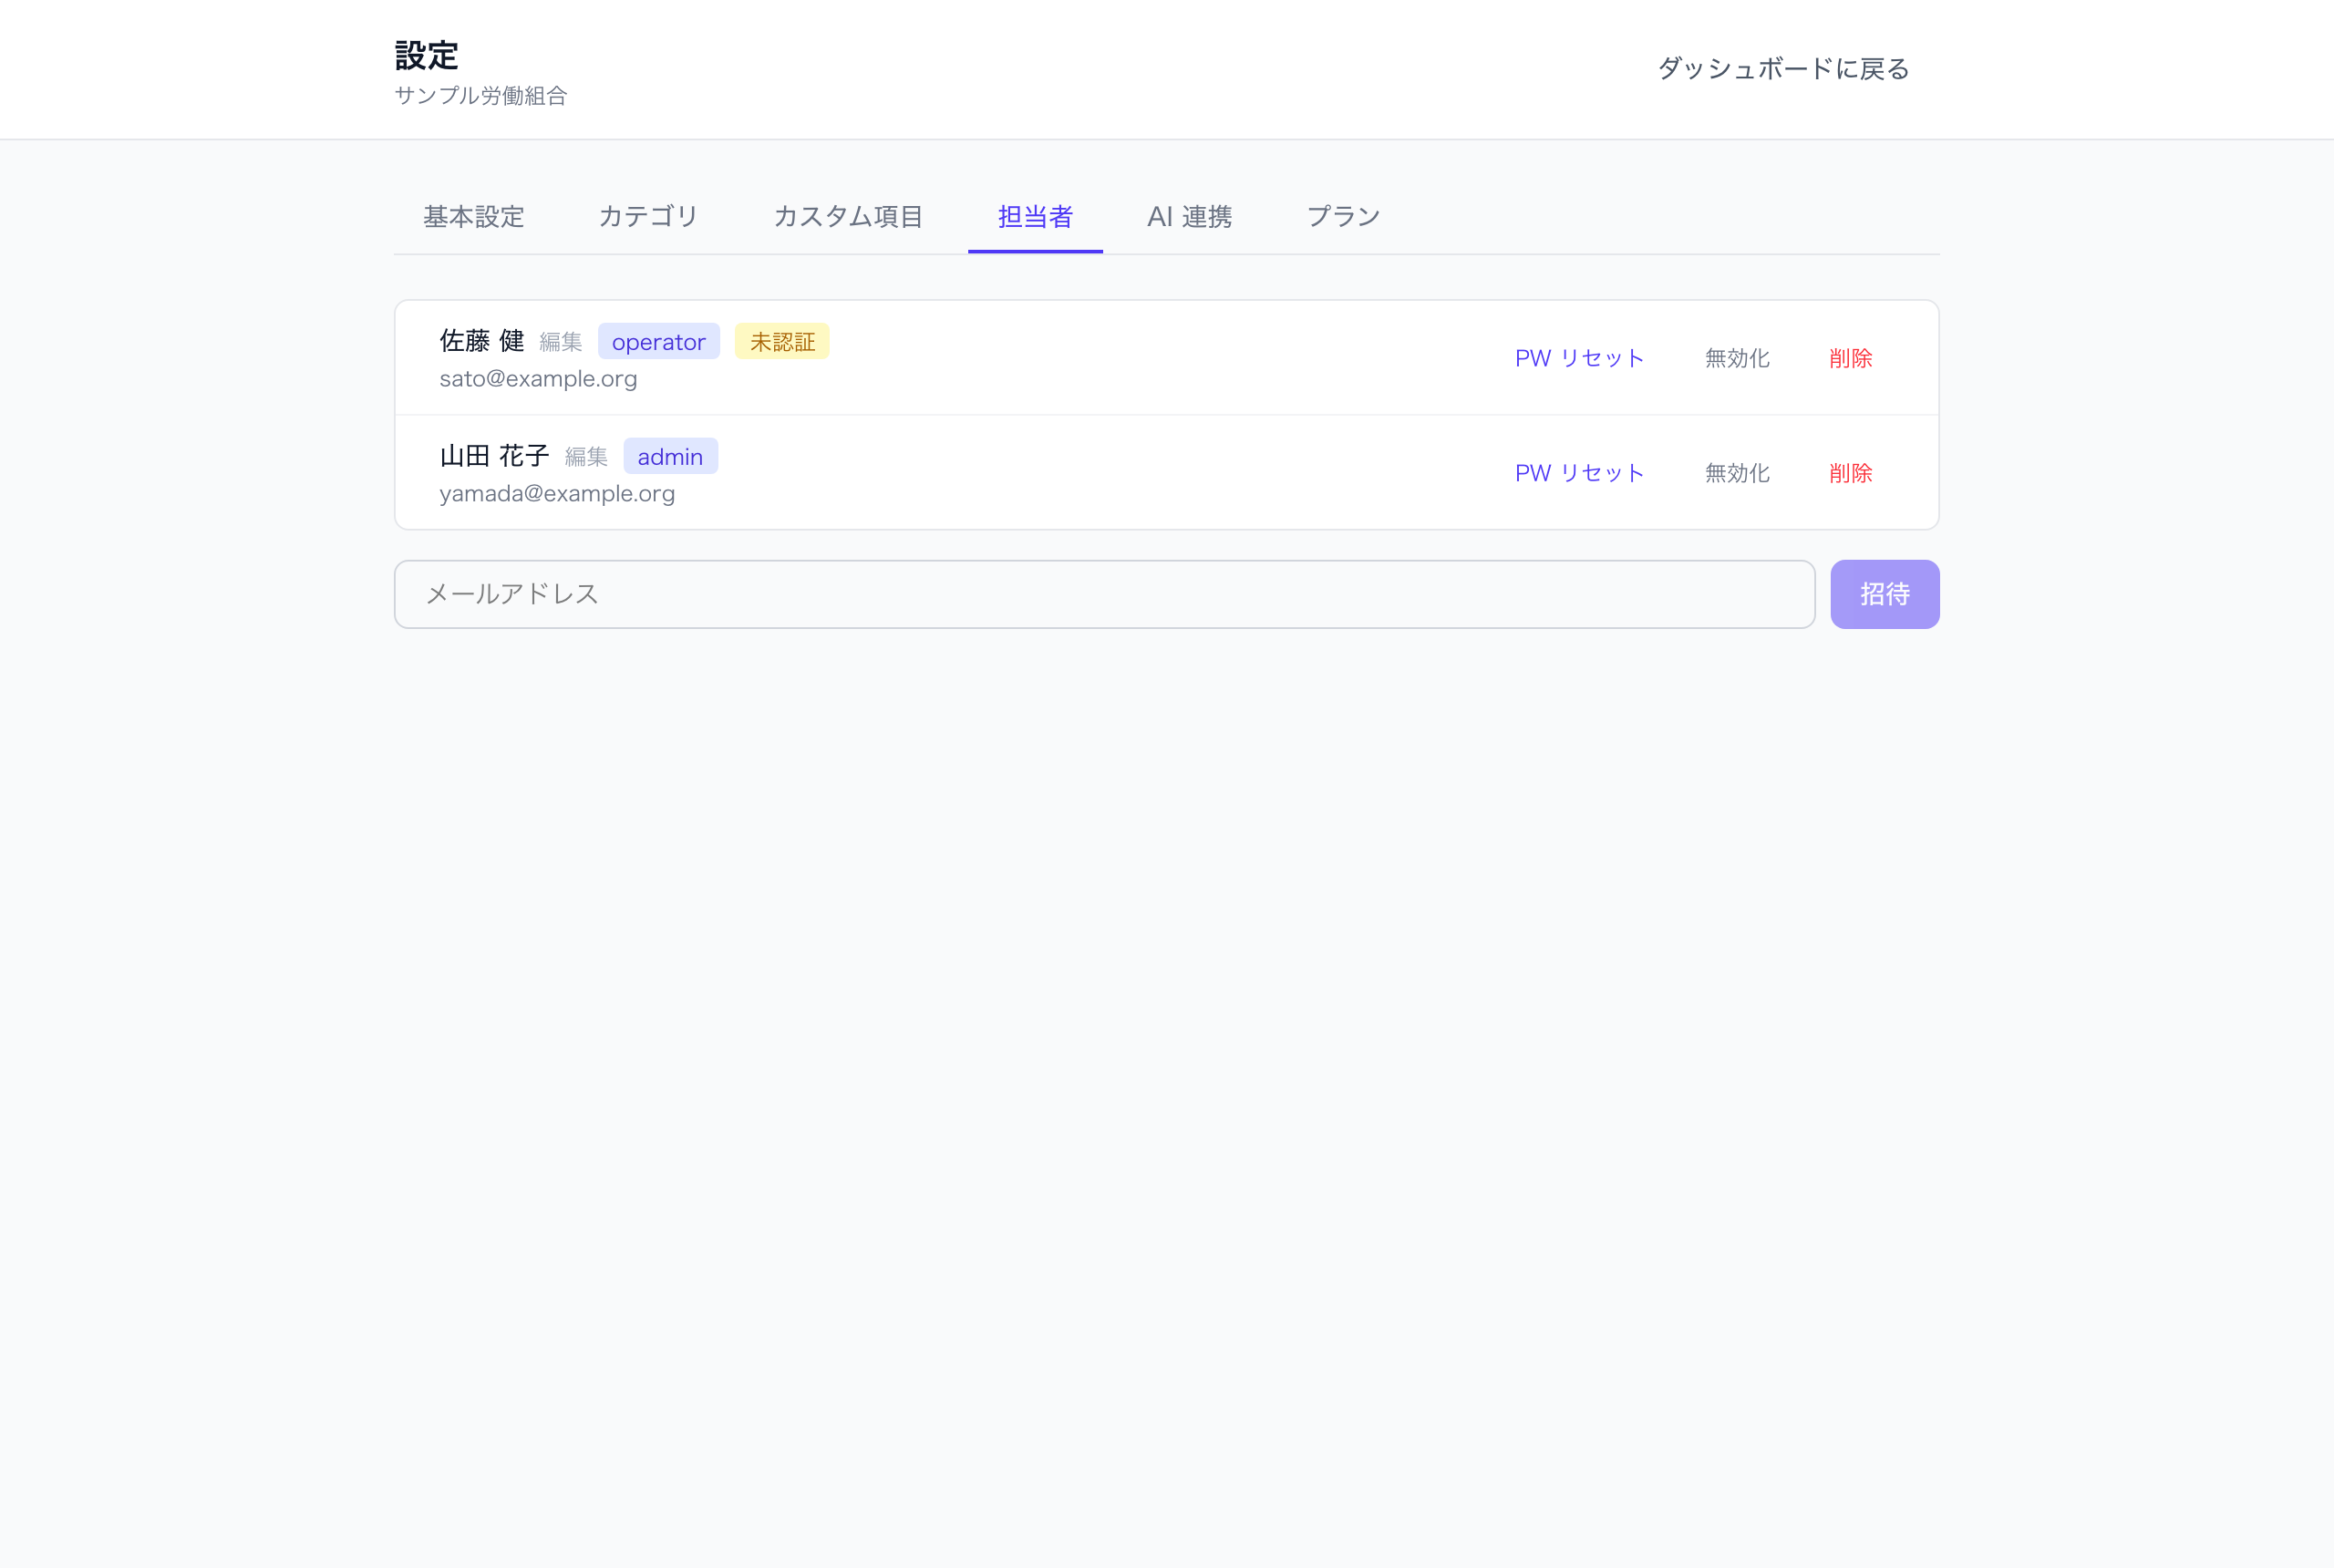Select the yamada@example.org email text
The width and height of the screenshot is (2334, 1568).
[557, 494]
